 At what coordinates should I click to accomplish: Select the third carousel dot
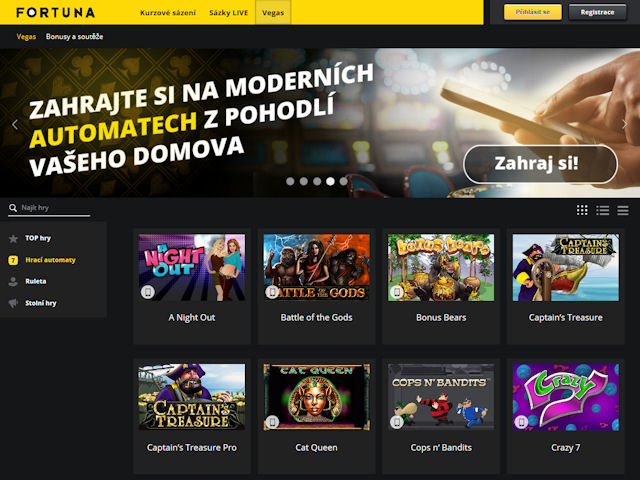(x=317, y=181)
